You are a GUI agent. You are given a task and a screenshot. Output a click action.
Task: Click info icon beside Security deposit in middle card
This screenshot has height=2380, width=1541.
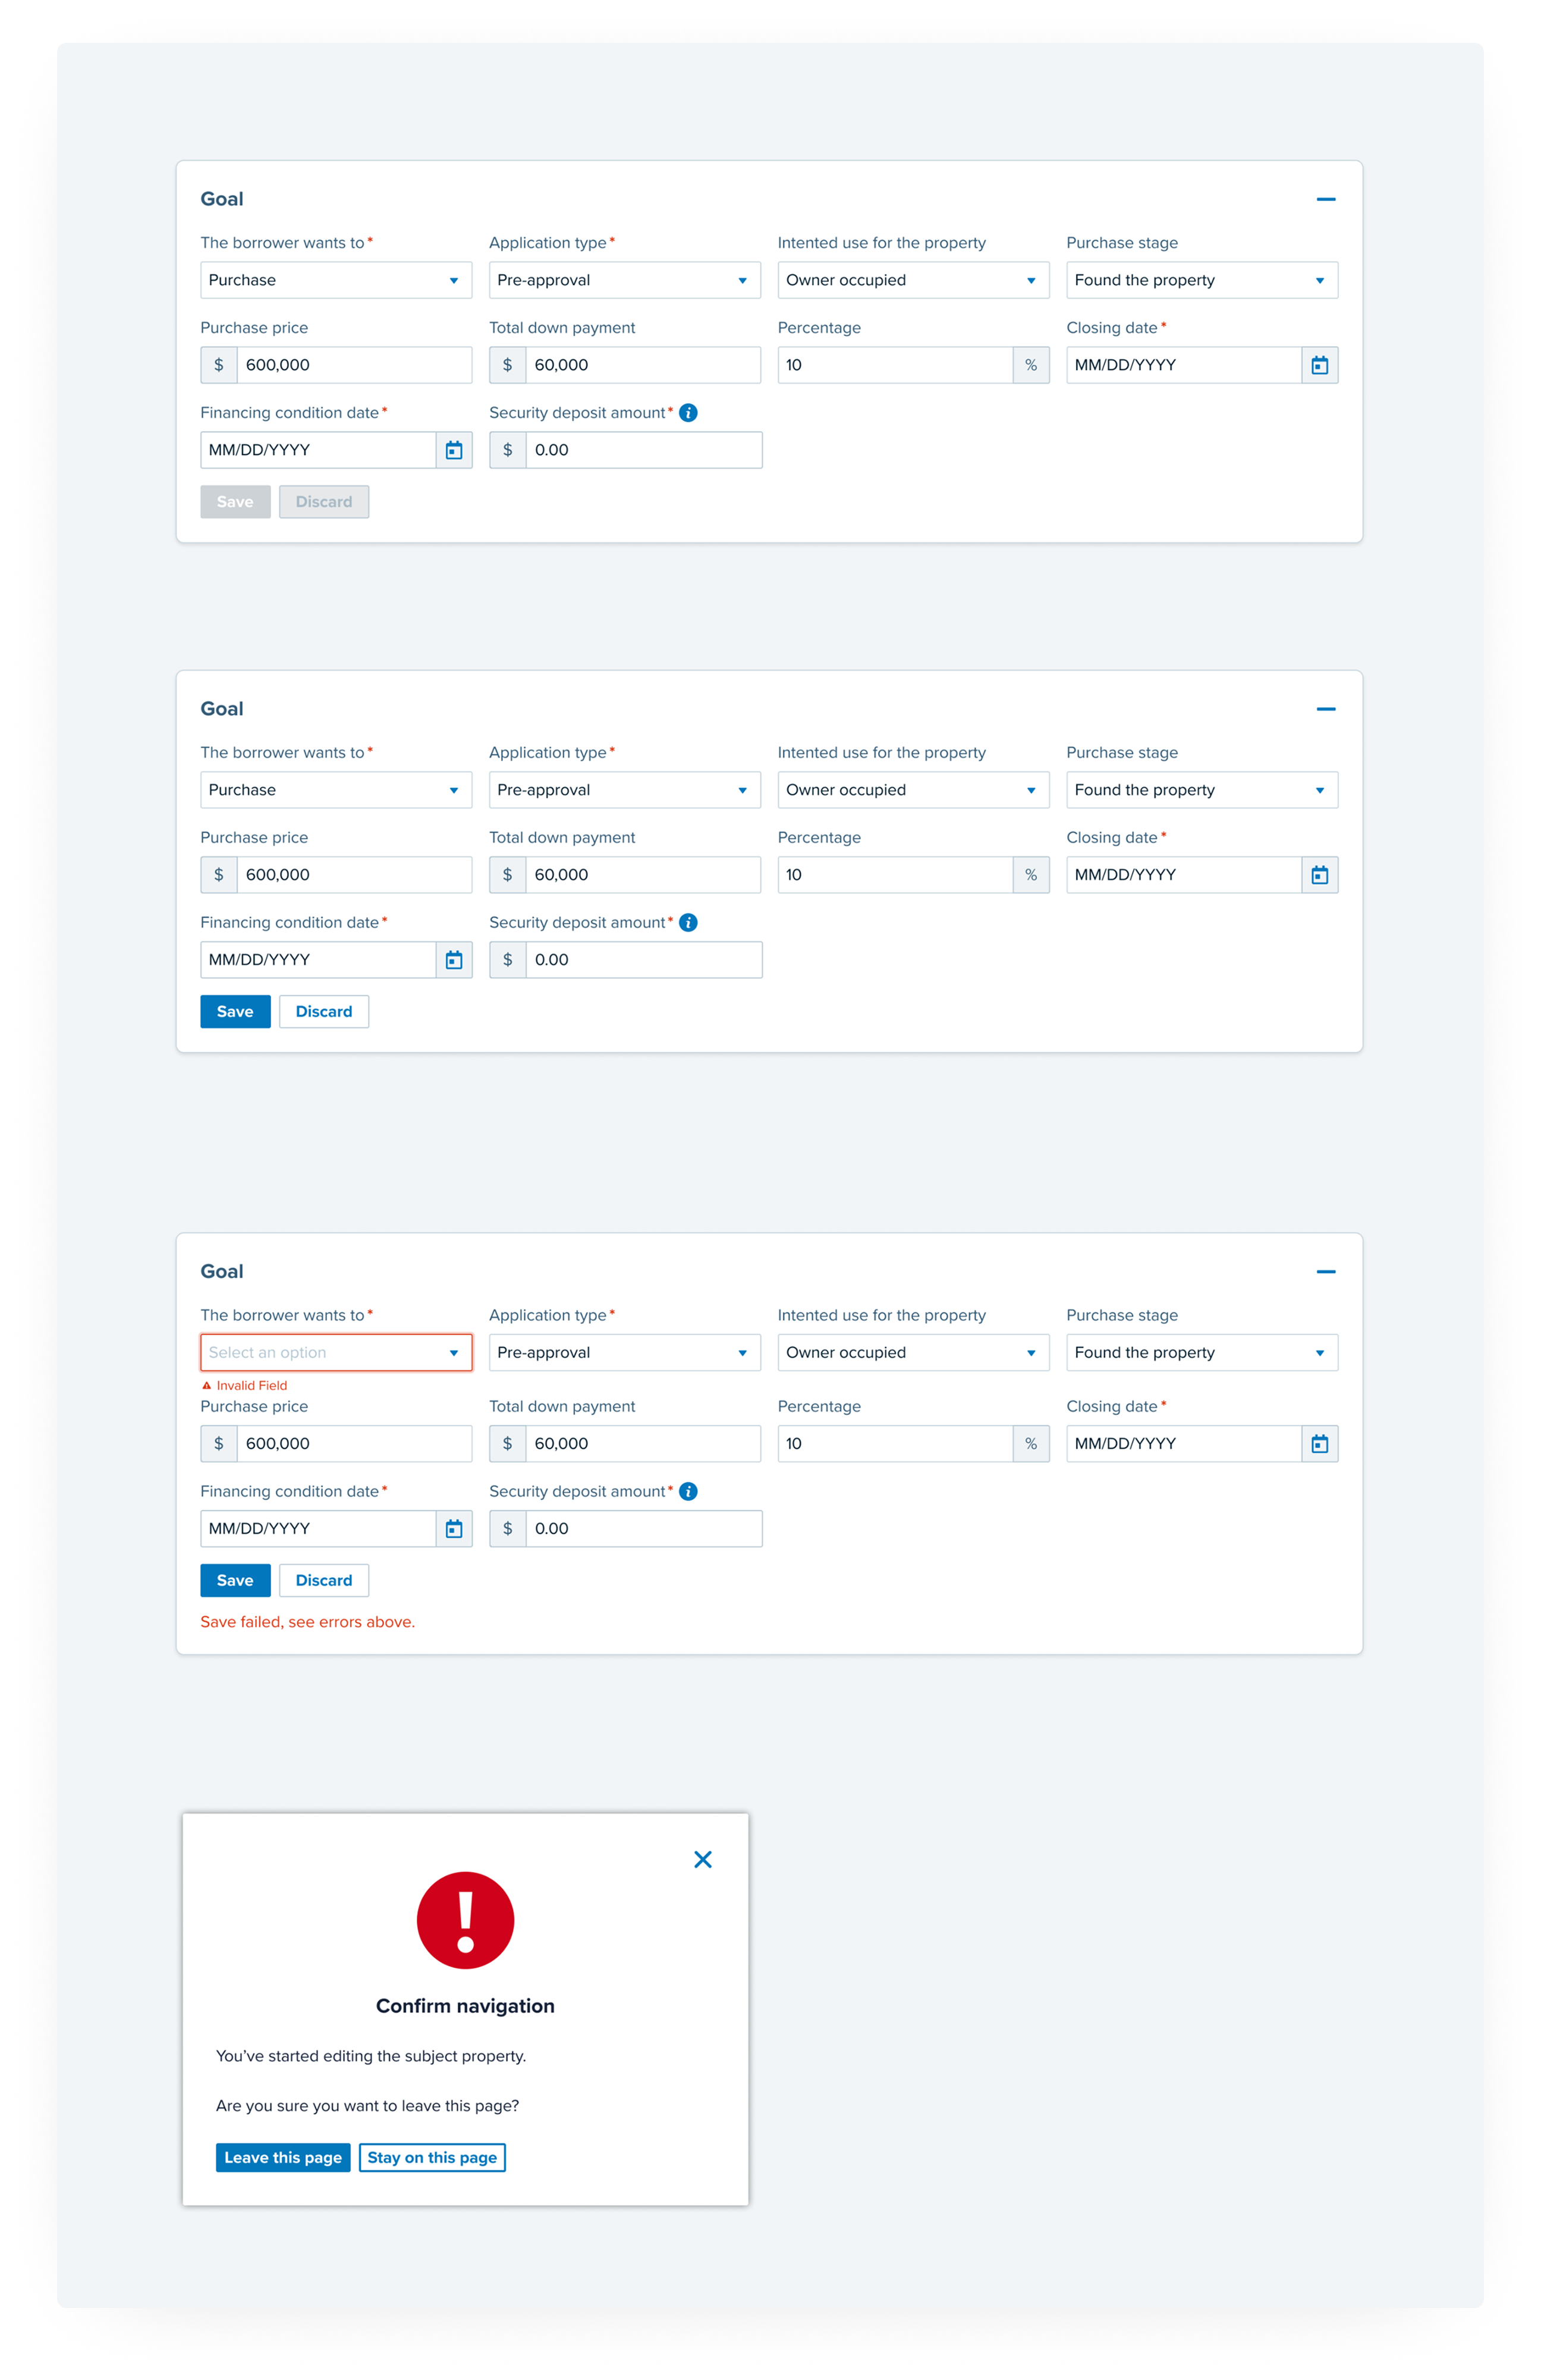[x=688, y=922]
